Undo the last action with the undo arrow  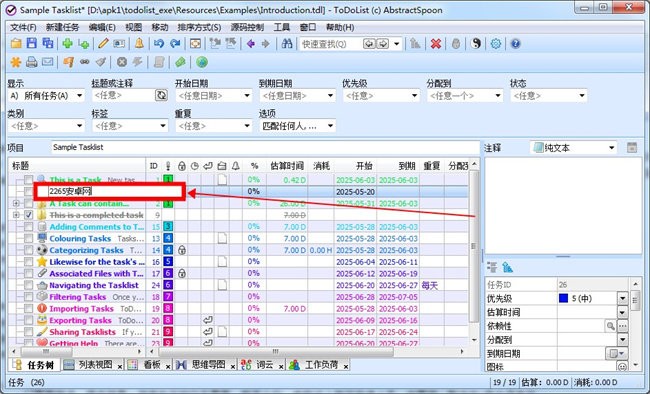[x=159, y=44]
